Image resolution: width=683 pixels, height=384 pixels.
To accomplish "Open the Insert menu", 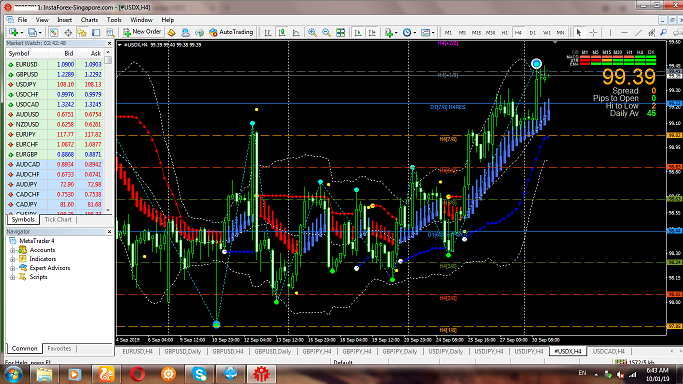I will 64,20.
